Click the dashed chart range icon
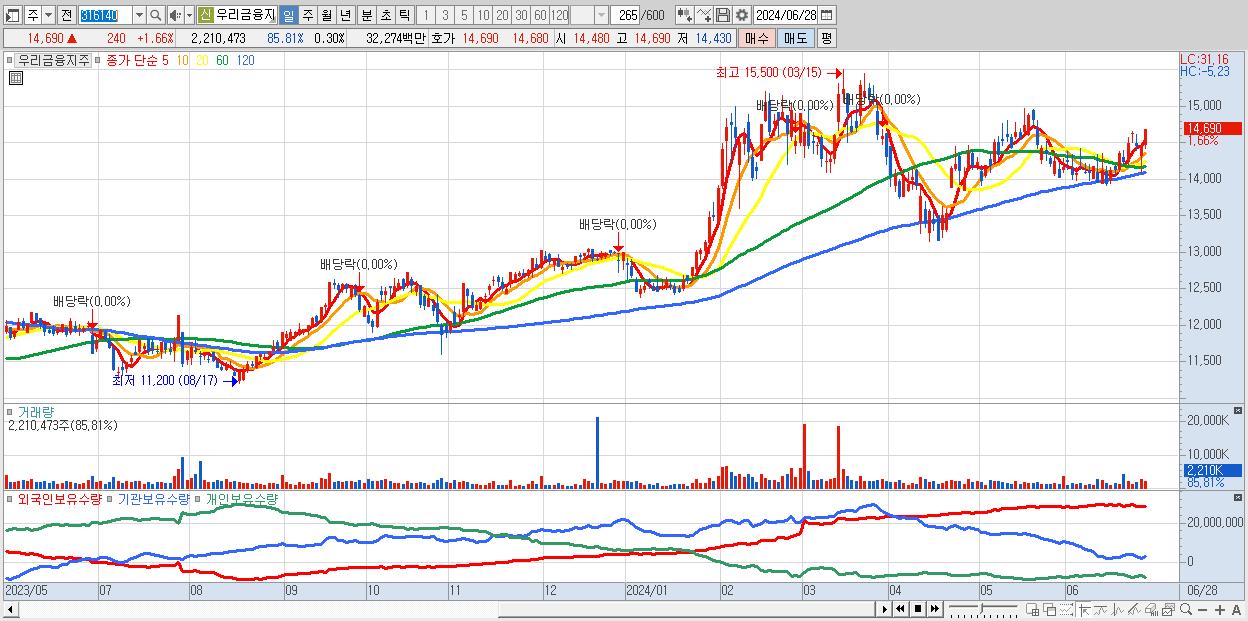The height and width of the screenshot is (621, 1248). click(1066, 610)
